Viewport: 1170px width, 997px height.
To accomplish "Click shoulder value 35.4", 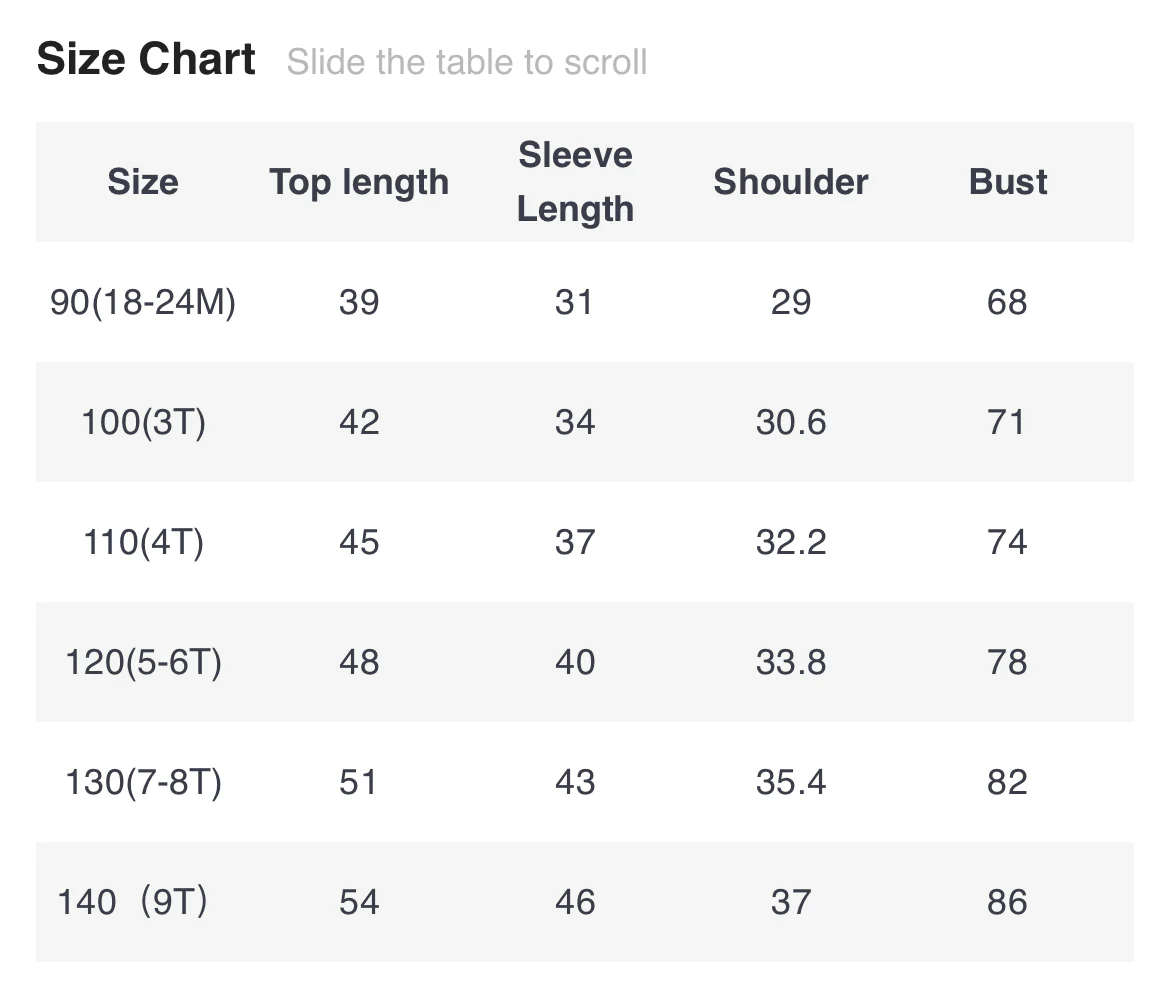I will click(x=790, y=782).
